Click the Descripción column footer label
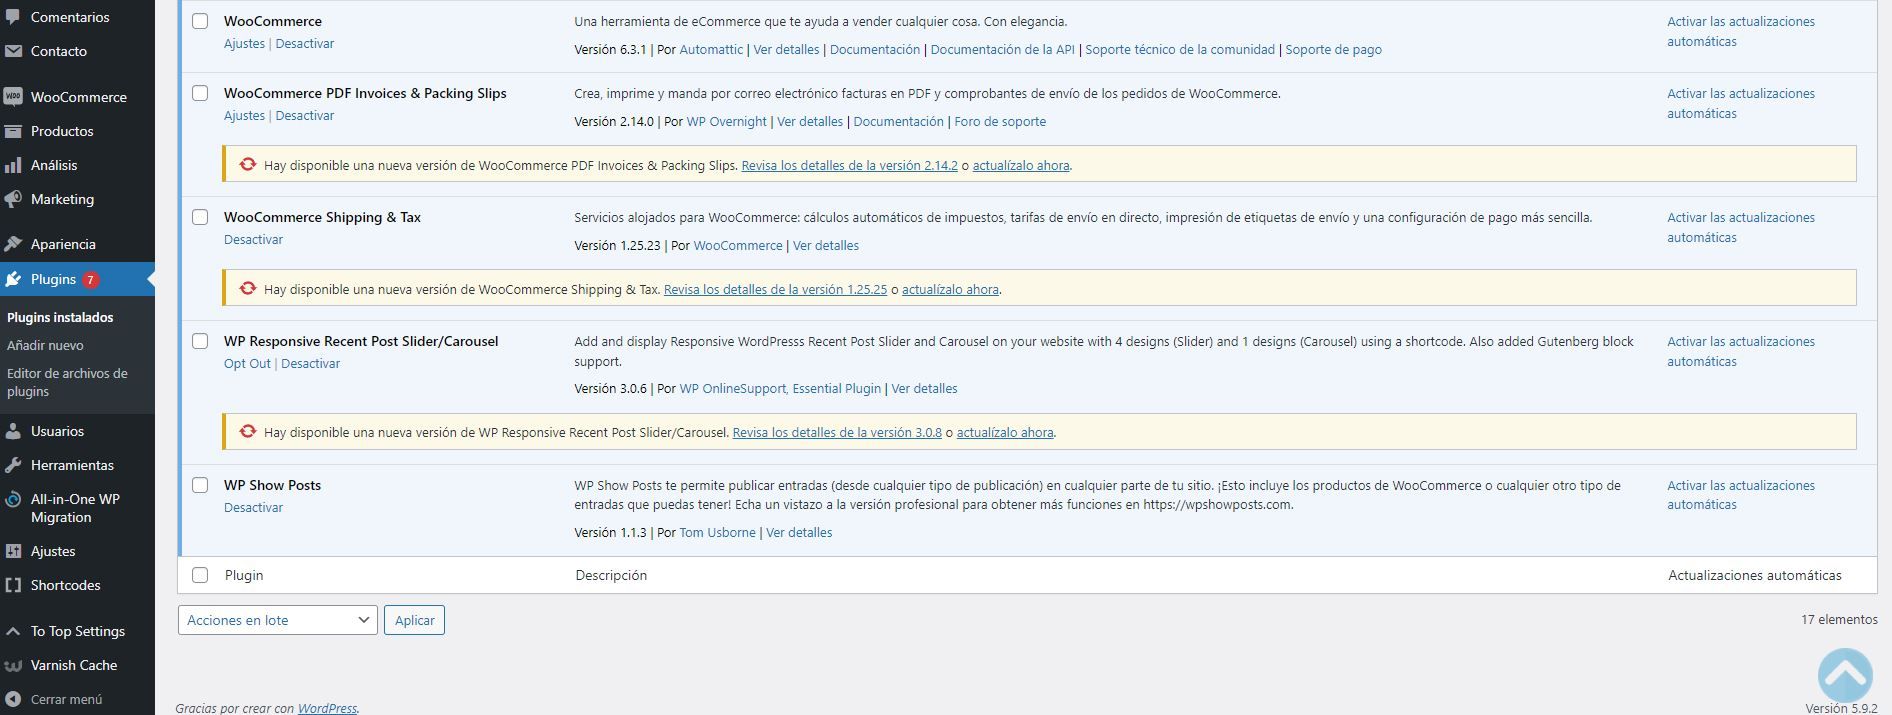 point(611,575)
